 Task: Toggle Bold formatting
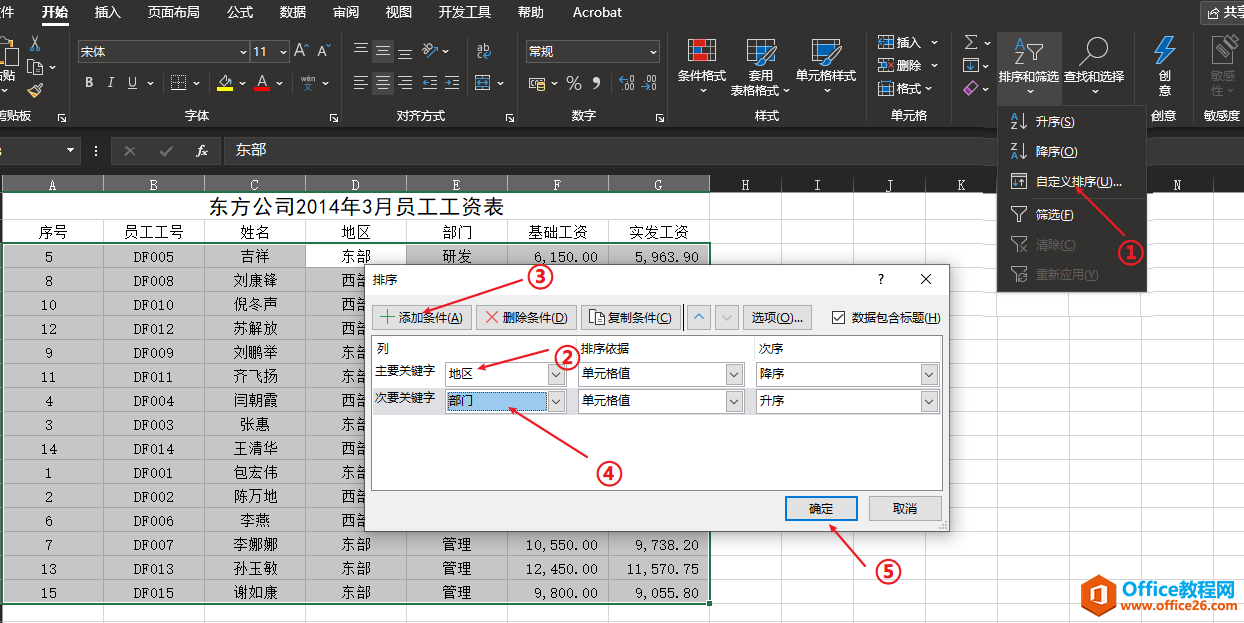pos(89,83)
